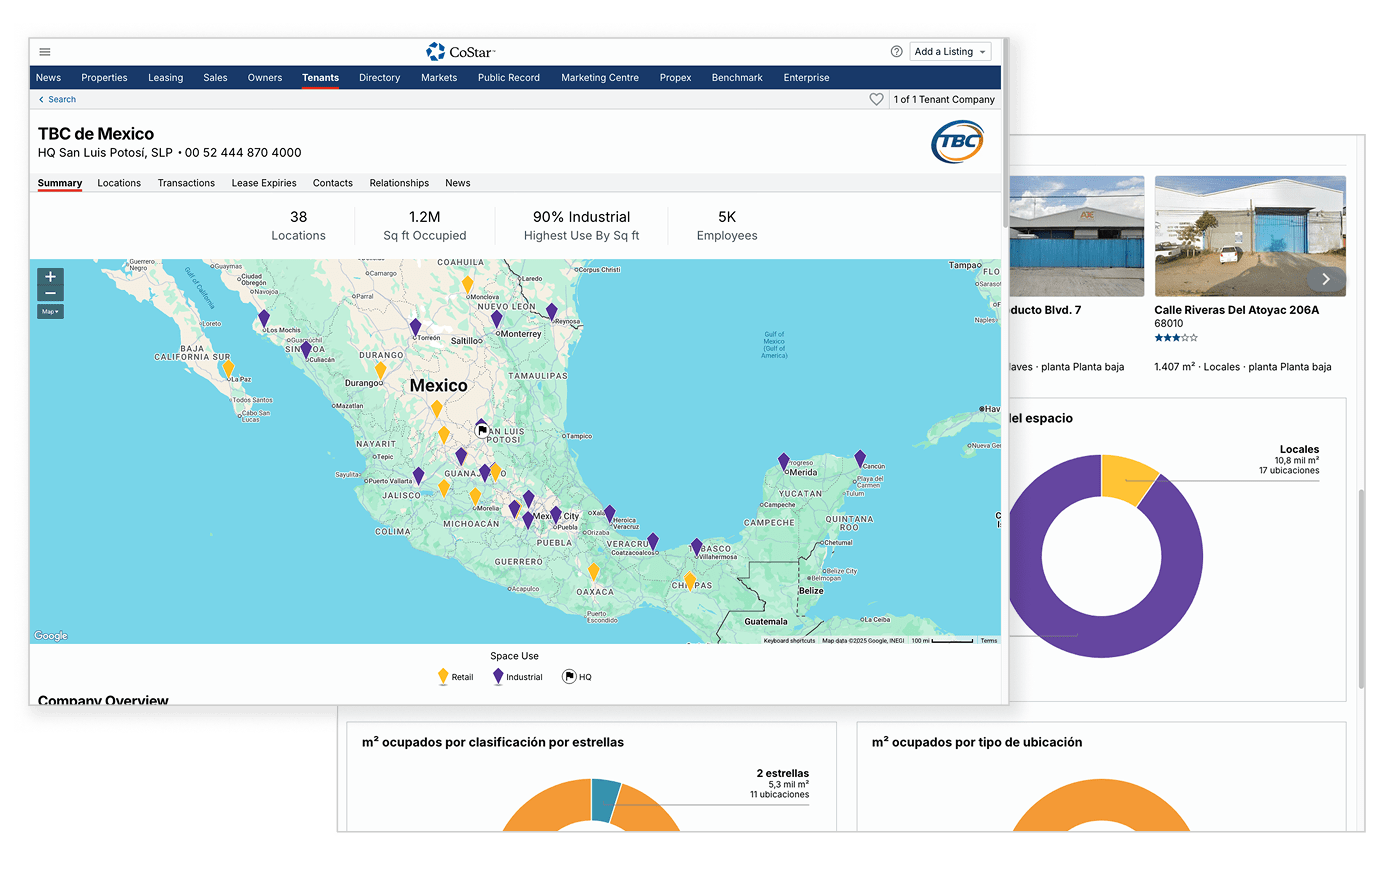Image resolution: width=1400 pixels, height=894 pixels.
Task: Toggle HQ in Space Use legend
Action: coord(577,677)
